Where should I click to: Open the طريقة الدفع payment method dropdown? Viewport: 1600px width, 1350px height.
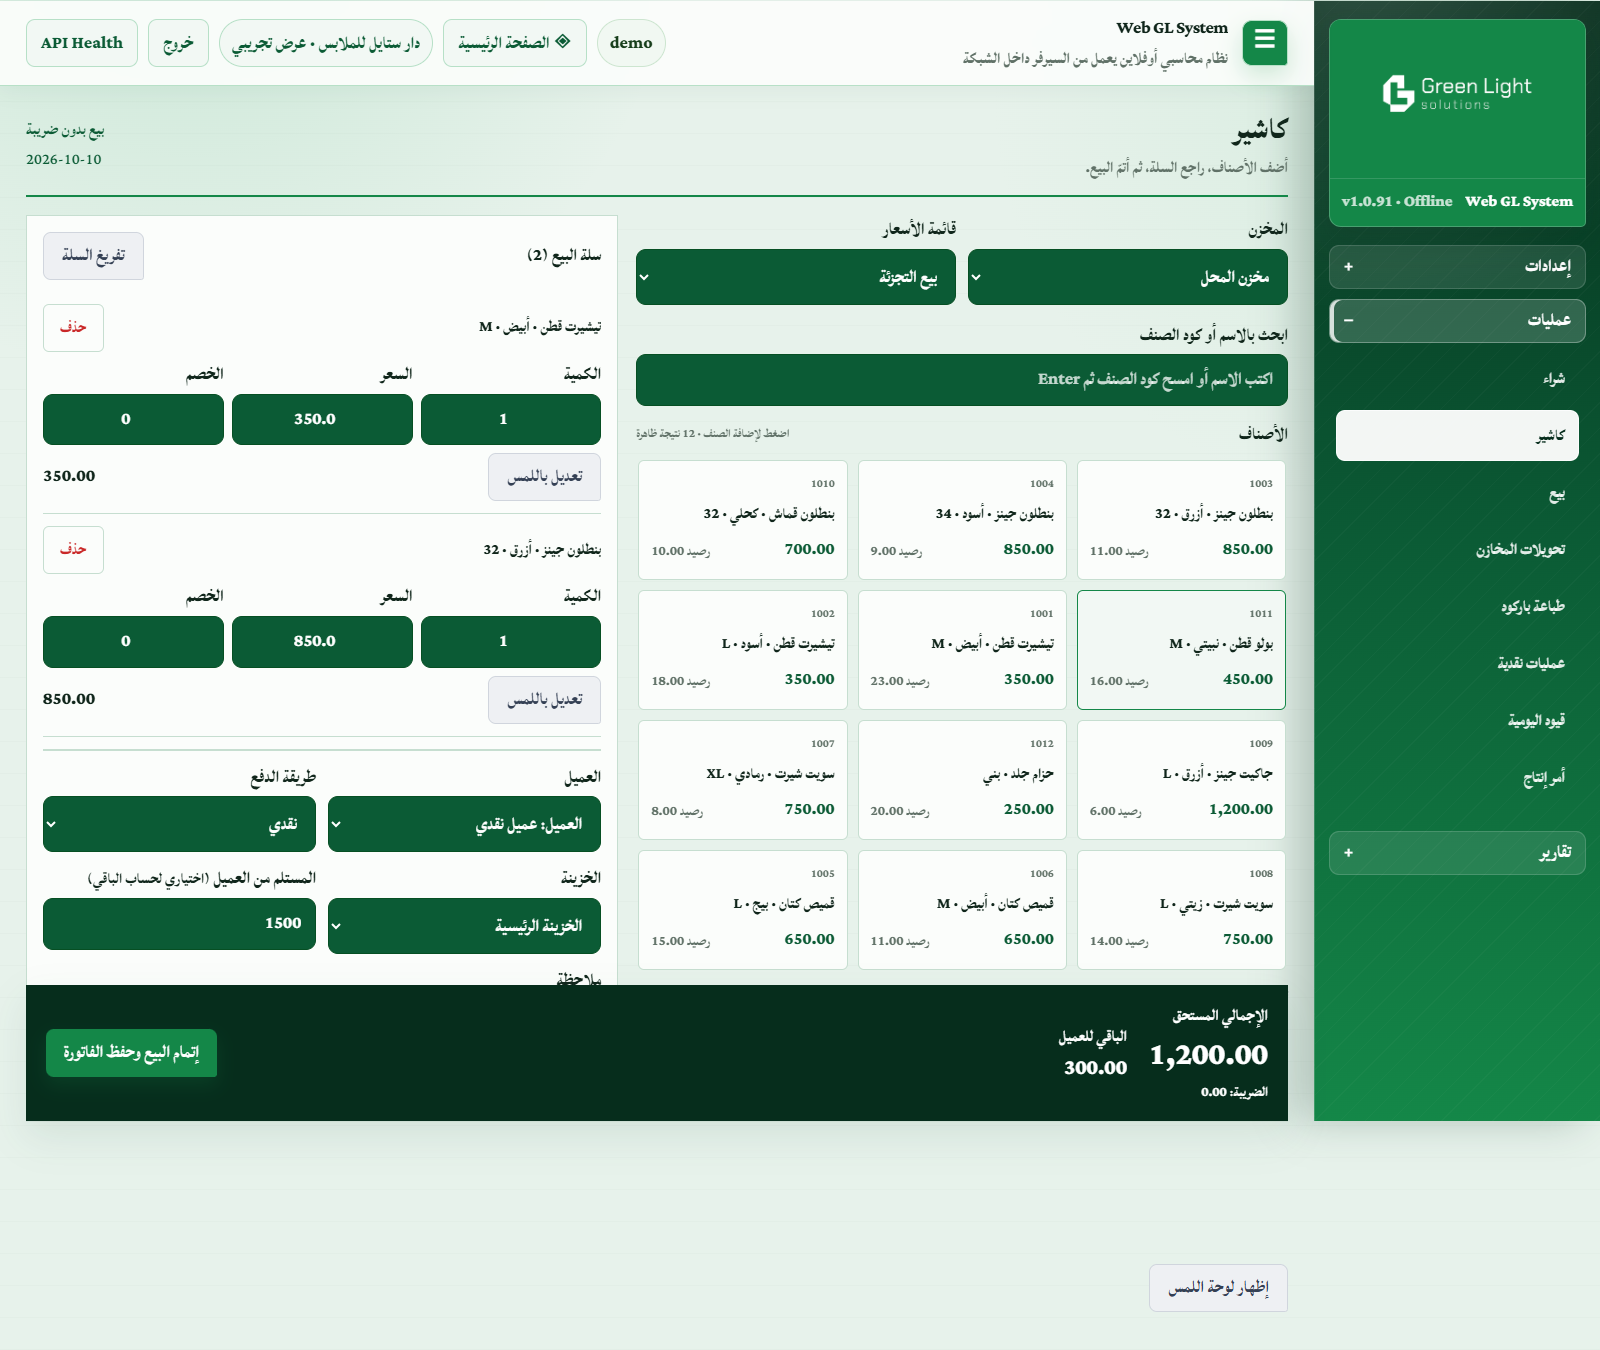(179, 824)
